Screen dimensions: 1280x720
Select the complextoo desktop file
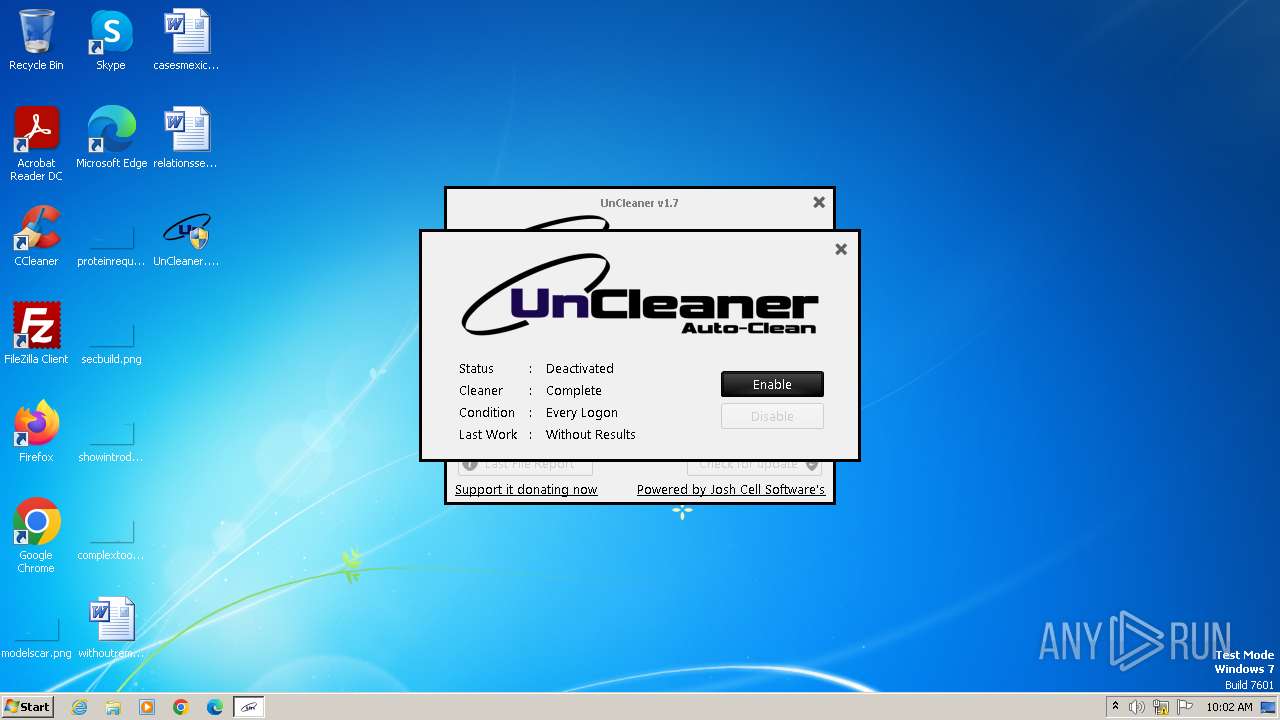click(x=111, y=538)
